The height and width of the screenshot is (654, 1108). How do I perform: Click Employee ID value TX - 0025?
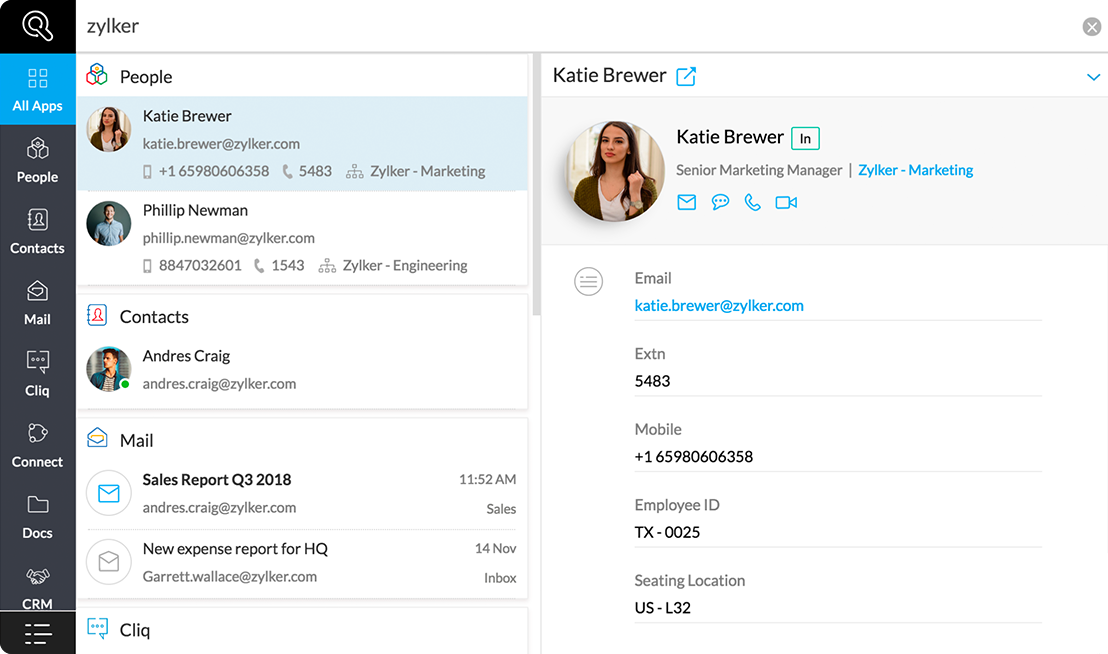point(667,532)
